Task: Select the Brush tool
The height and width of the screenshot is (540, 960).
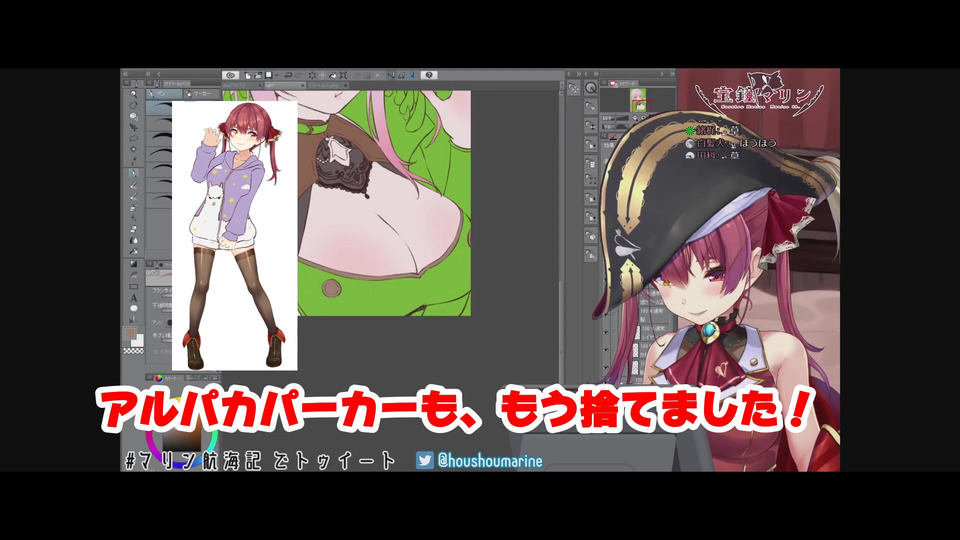Action: pos(133,196)
